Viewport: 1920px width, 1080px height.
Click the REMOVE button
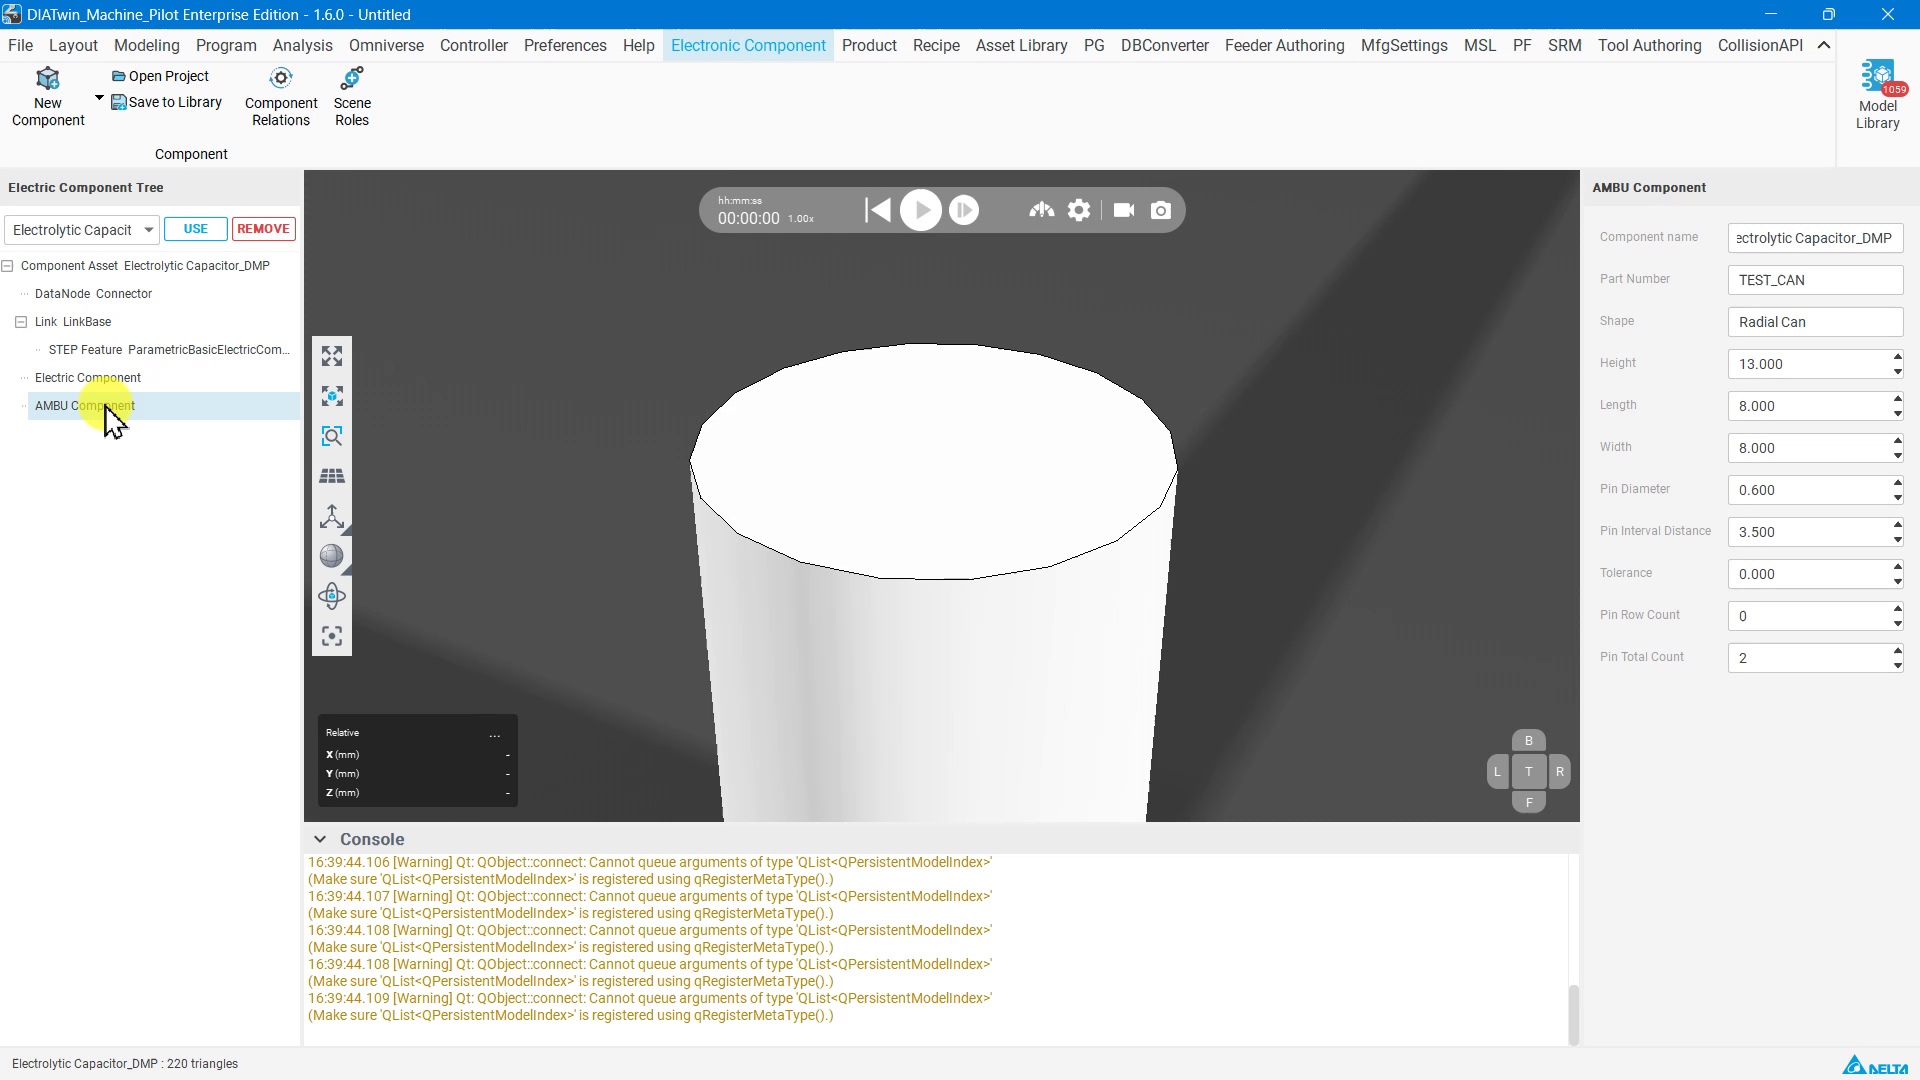264,229
